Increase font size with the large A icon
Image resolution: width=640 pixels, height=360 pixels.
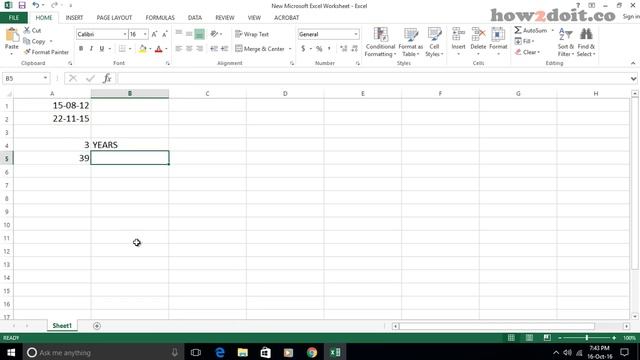(154, 34)
